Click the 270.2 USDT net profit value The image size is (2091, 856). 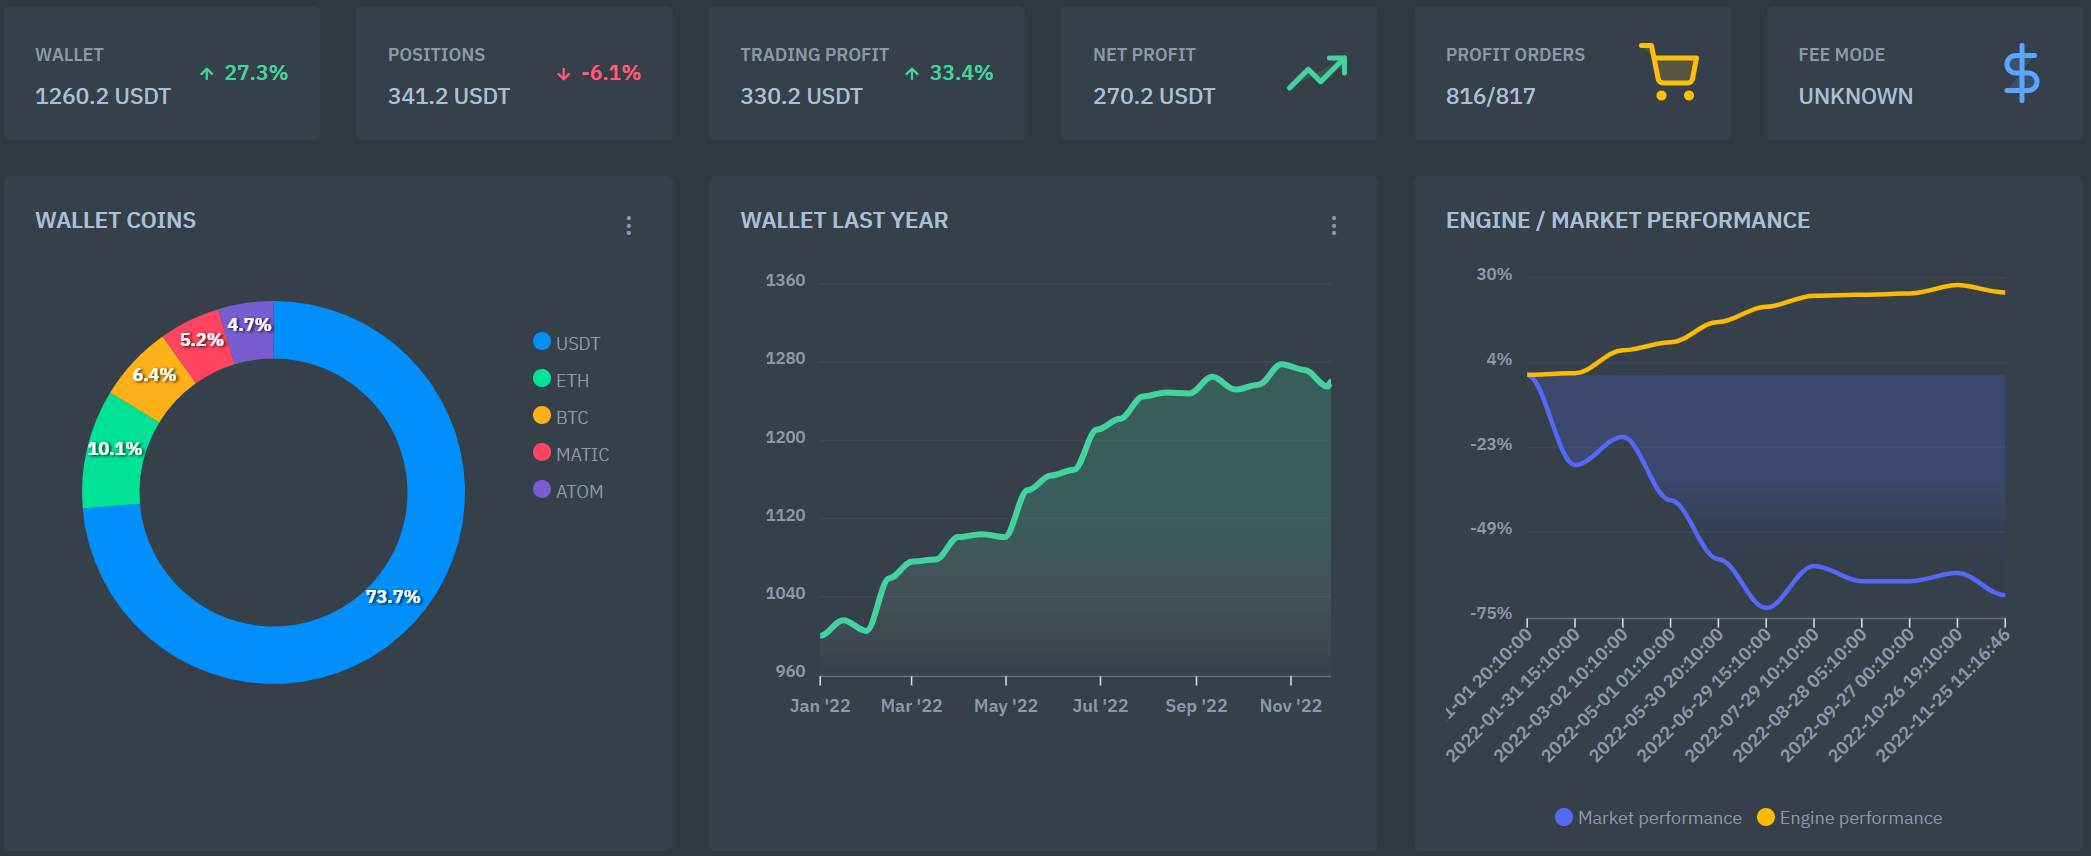pyautogui.click(x=1154, y=96)
